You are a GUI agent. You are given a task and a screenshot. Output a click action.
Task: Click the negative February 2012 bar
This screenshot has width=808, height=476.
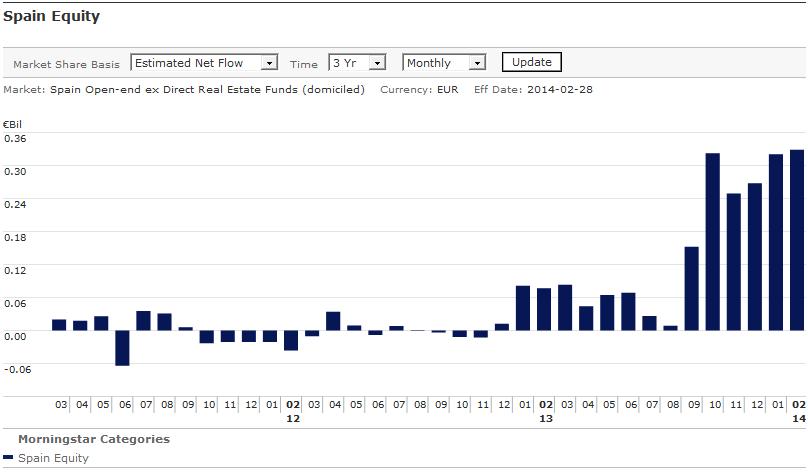(x=291, y=340)
